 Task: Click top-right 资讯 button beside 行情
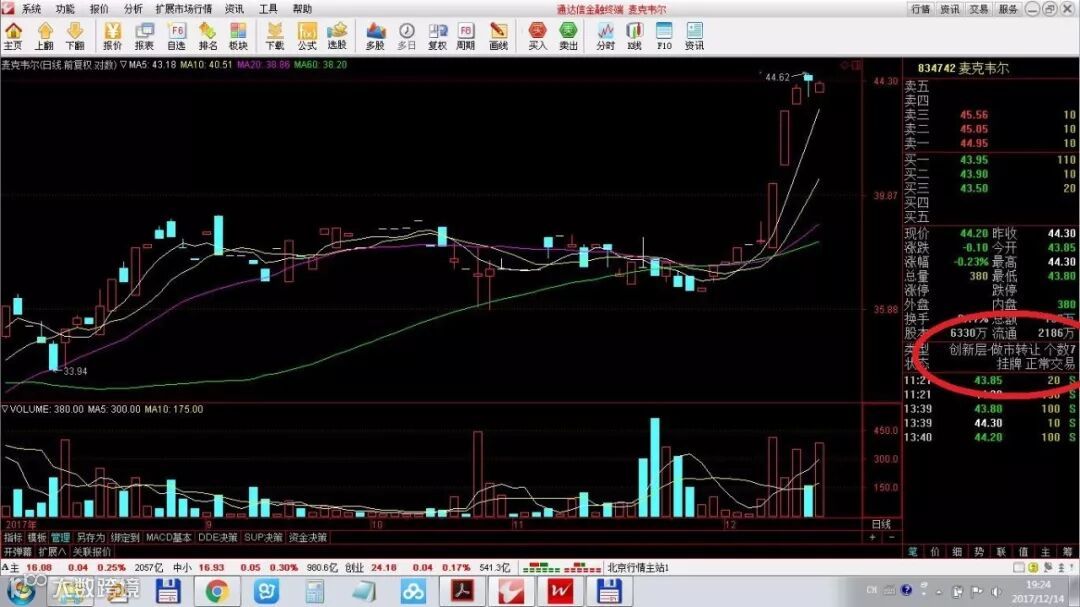(x=950, y=9)
